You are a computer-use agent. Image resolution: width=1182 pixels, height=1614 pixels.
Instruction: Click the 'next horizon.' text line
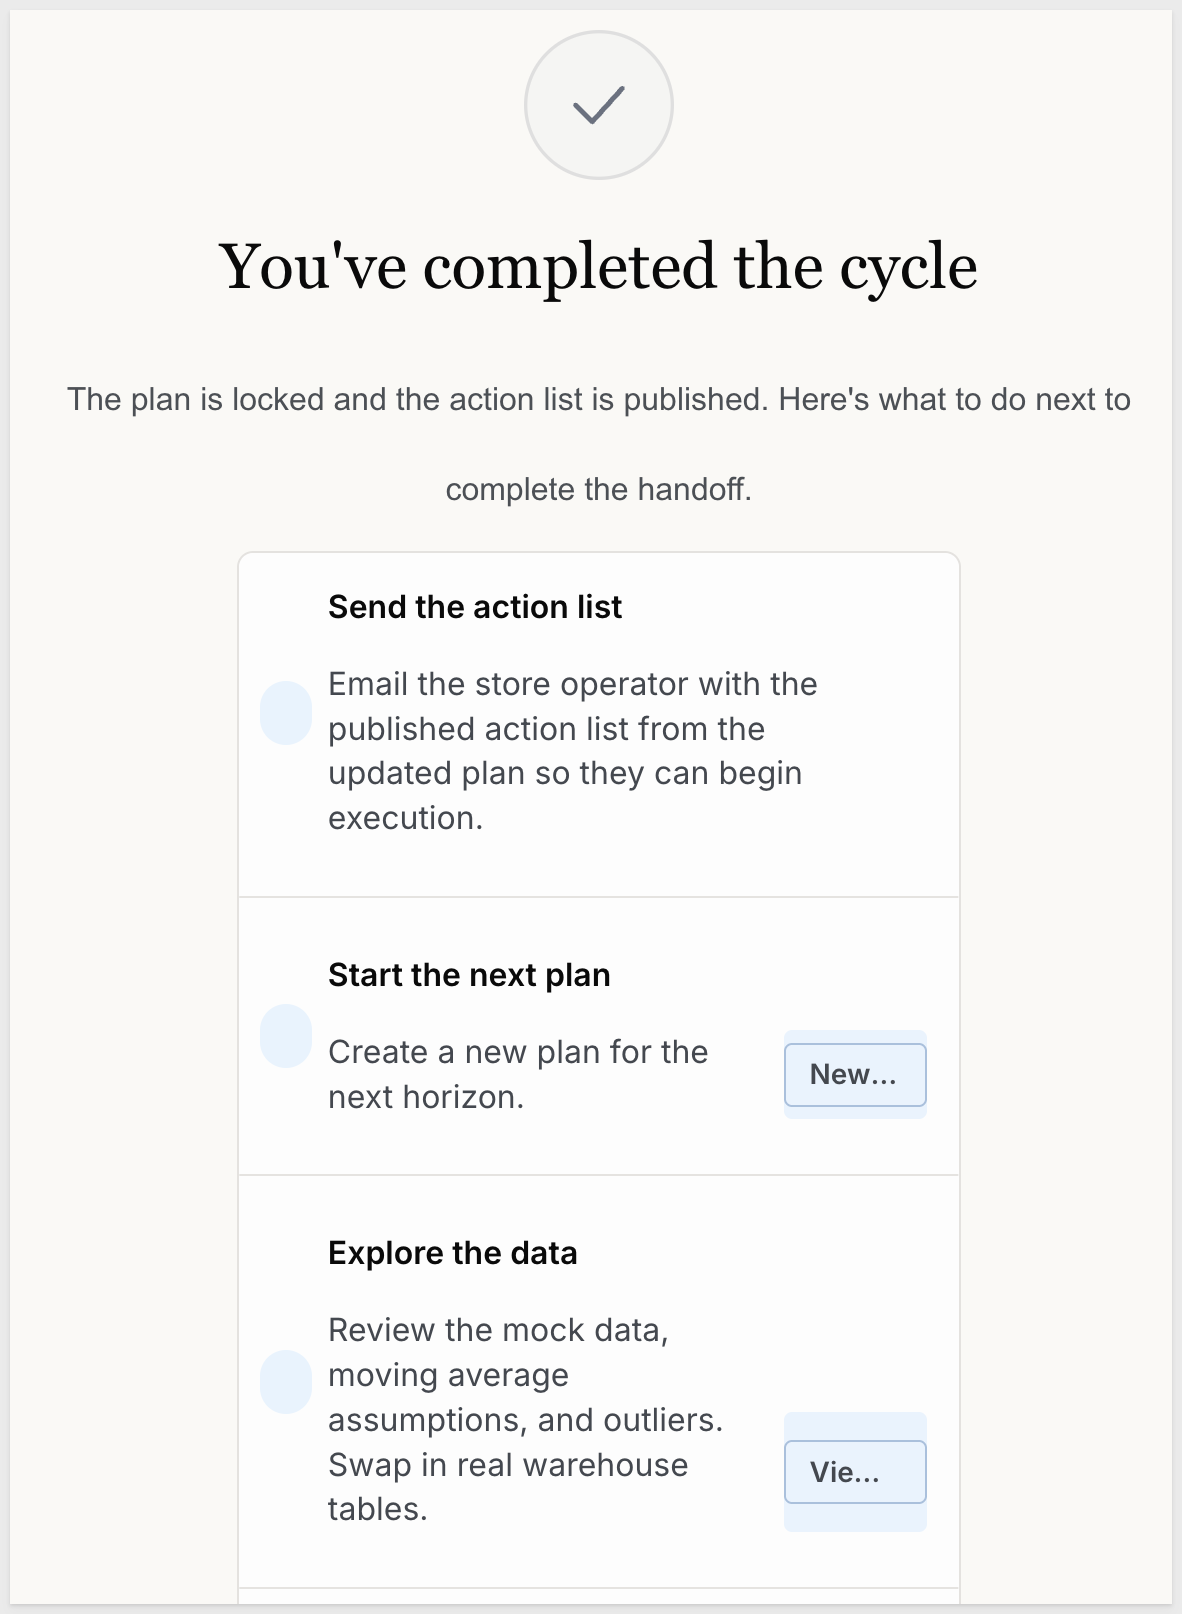pos(426,1097)
